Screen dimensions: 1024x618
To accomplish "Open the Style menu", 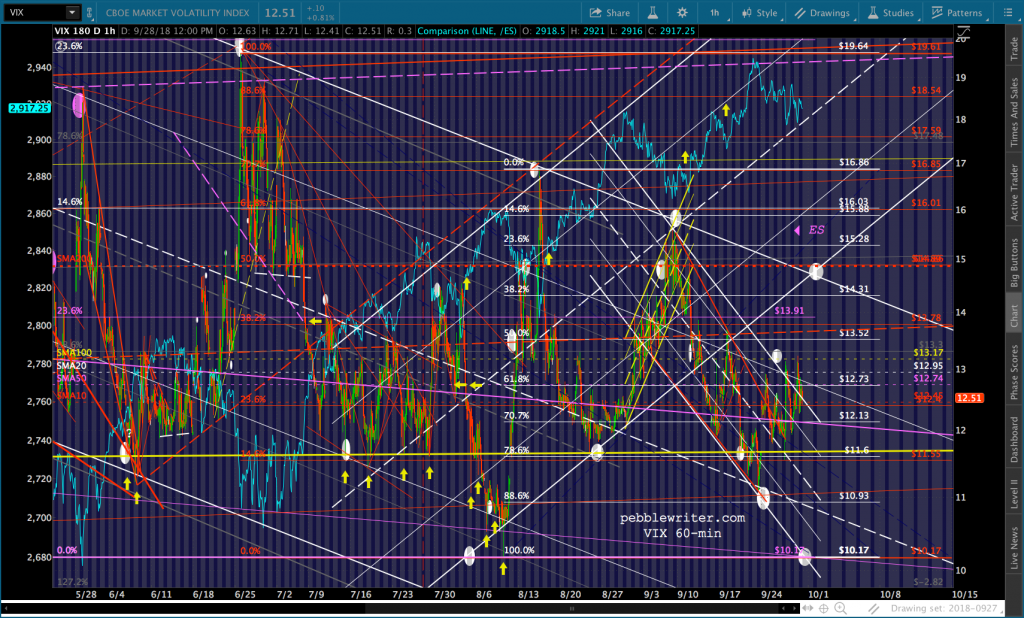I will pos(760,12).
